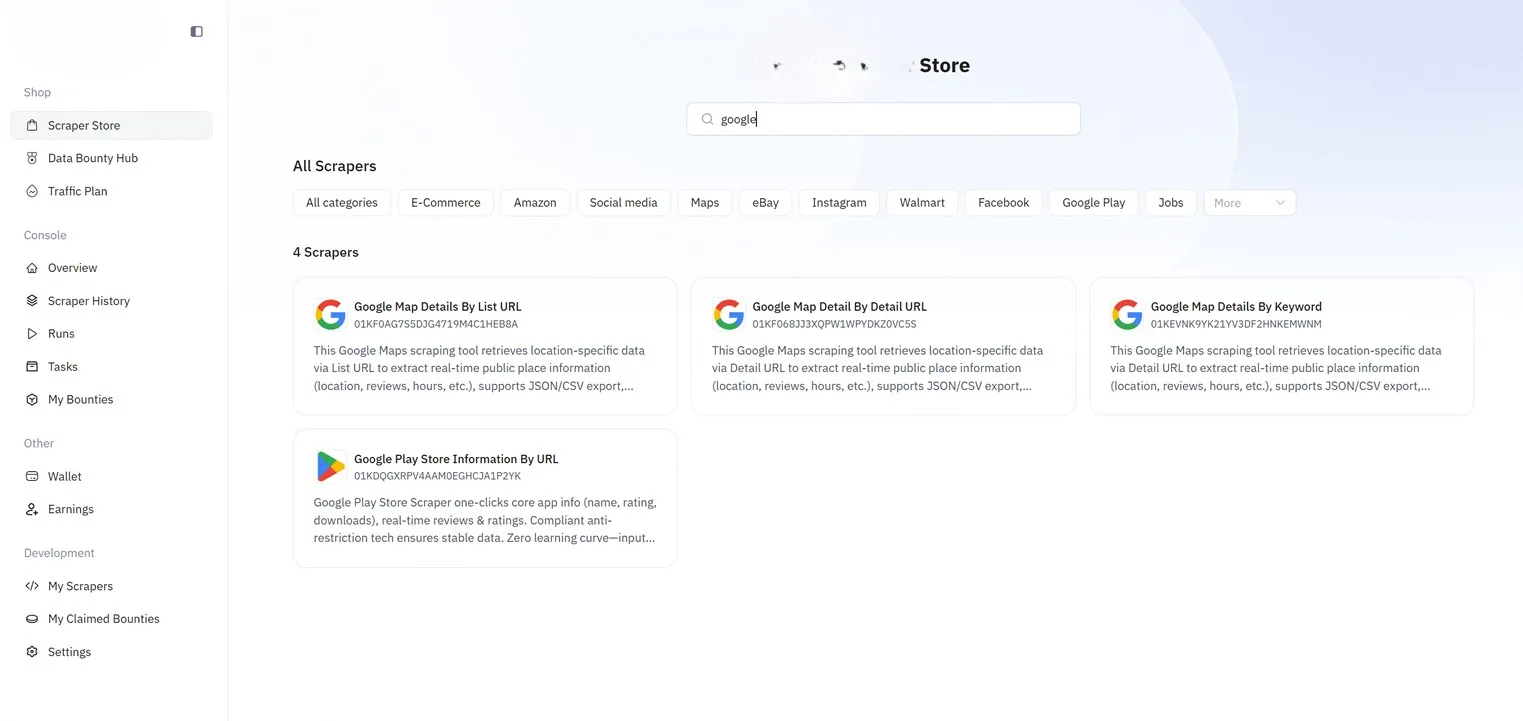This screenshot has width=1523, height=721.
Task: Open Google Map Details By List URL
Action: (437, 307)
